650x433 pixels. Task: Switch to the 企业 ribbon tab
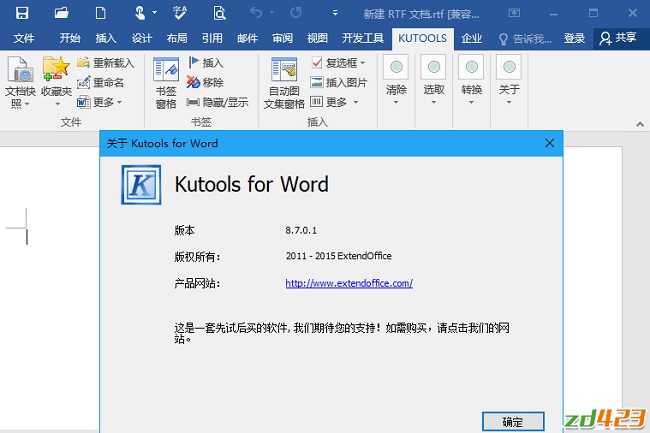[471, 38]
